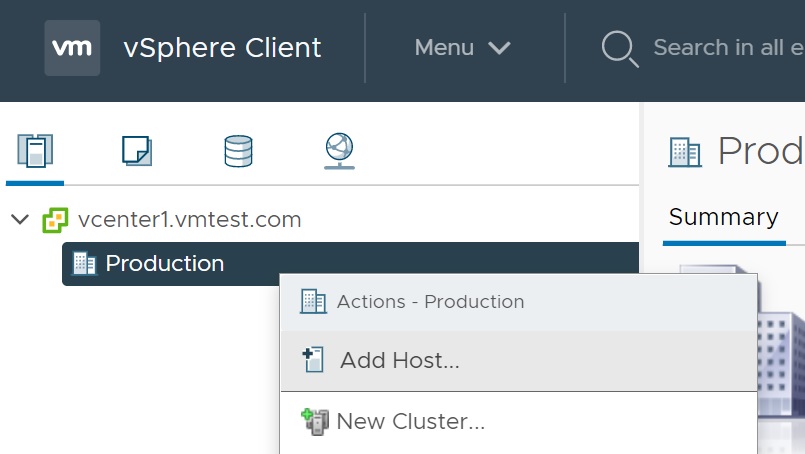Image resolution: width=805 pixels, height=454 pixels.
Task: Collapse the vcenter1.vmtest.com tree node
Action: point(20,220)
